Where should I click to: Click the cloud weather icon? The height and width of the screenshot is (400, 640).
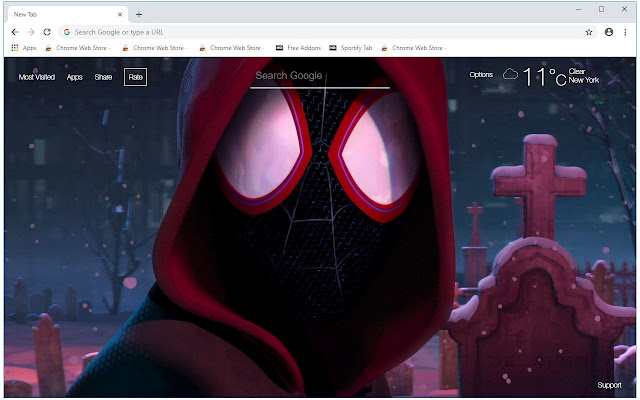click(510, 74)
